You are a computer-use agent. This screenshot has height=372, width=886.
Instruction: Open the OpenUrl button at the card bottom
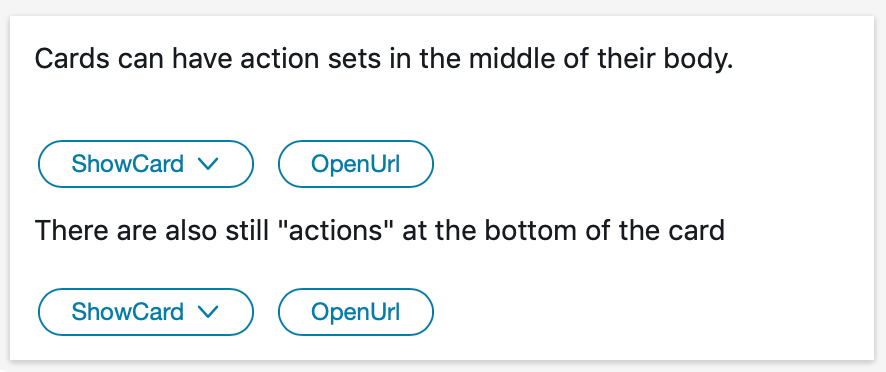pos(356,312)
